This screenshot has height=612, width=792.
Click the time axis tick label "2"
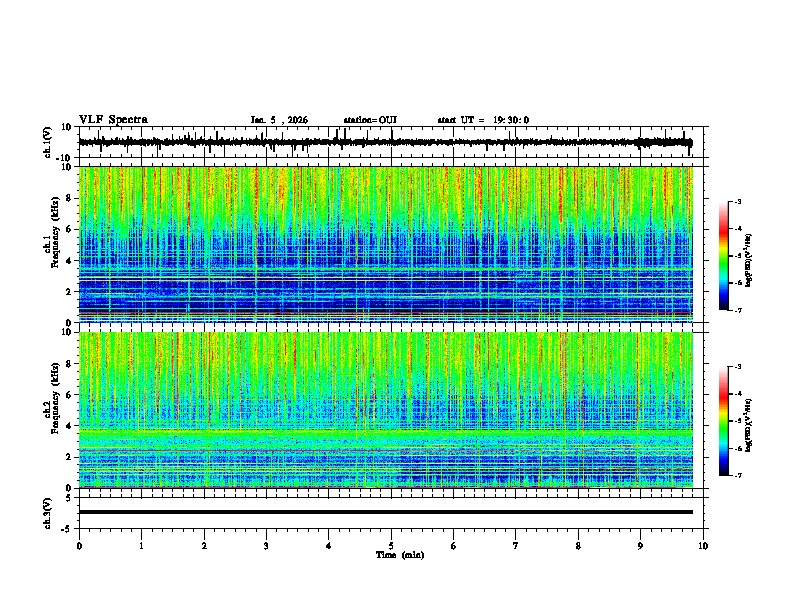click(204, 546)
